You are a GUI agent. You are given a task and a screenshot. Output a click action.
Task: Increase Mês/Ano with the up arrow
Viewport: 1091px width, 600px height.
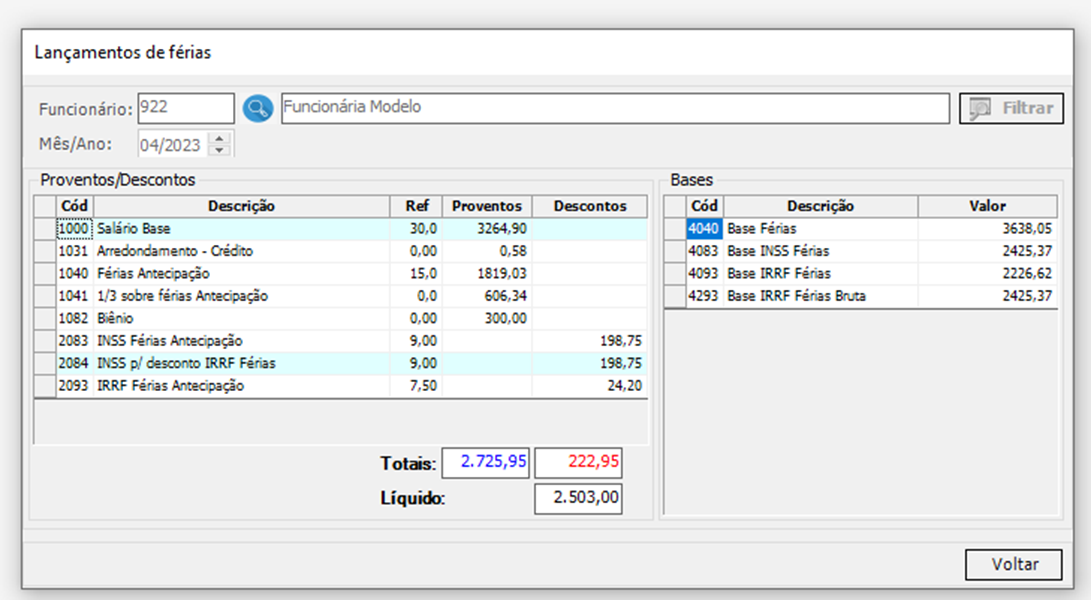(x=220, y=139)
